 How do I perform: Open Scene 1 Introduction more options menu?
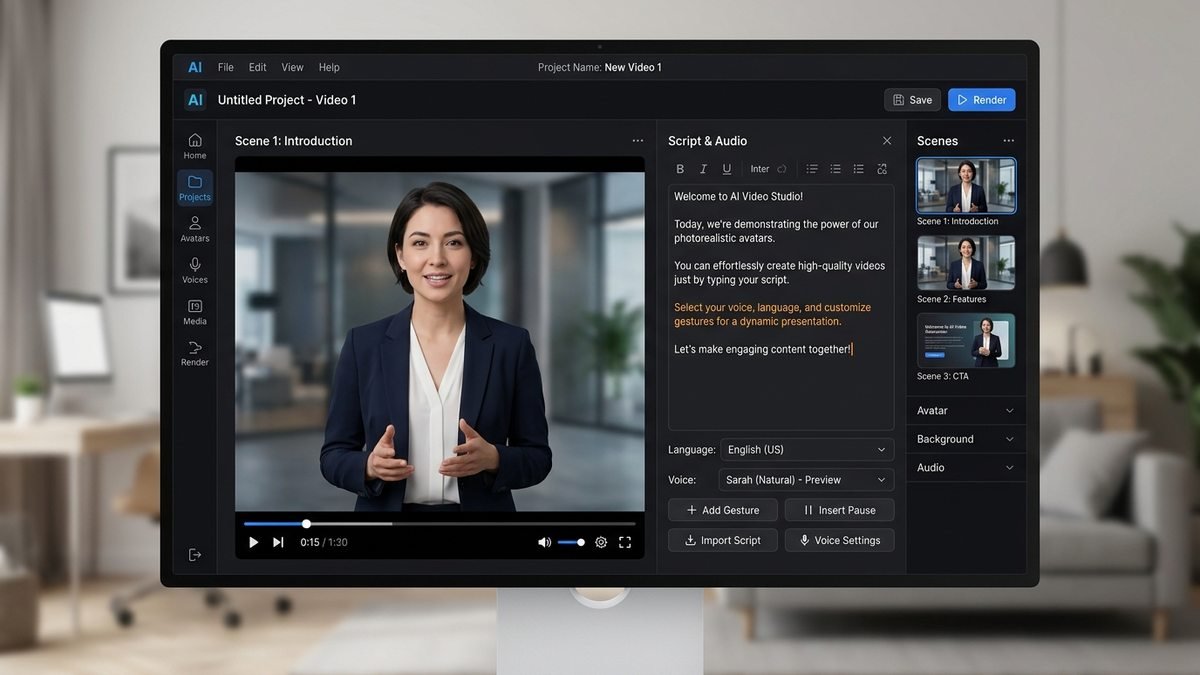click(x=638, y=141)
